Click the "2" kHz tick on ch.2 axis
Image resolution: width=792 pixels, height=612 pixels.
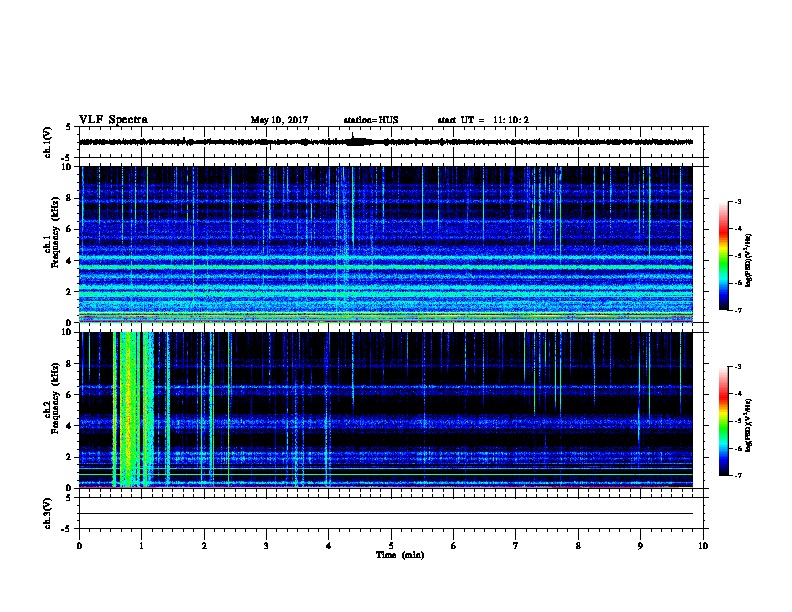click(71, 457)
